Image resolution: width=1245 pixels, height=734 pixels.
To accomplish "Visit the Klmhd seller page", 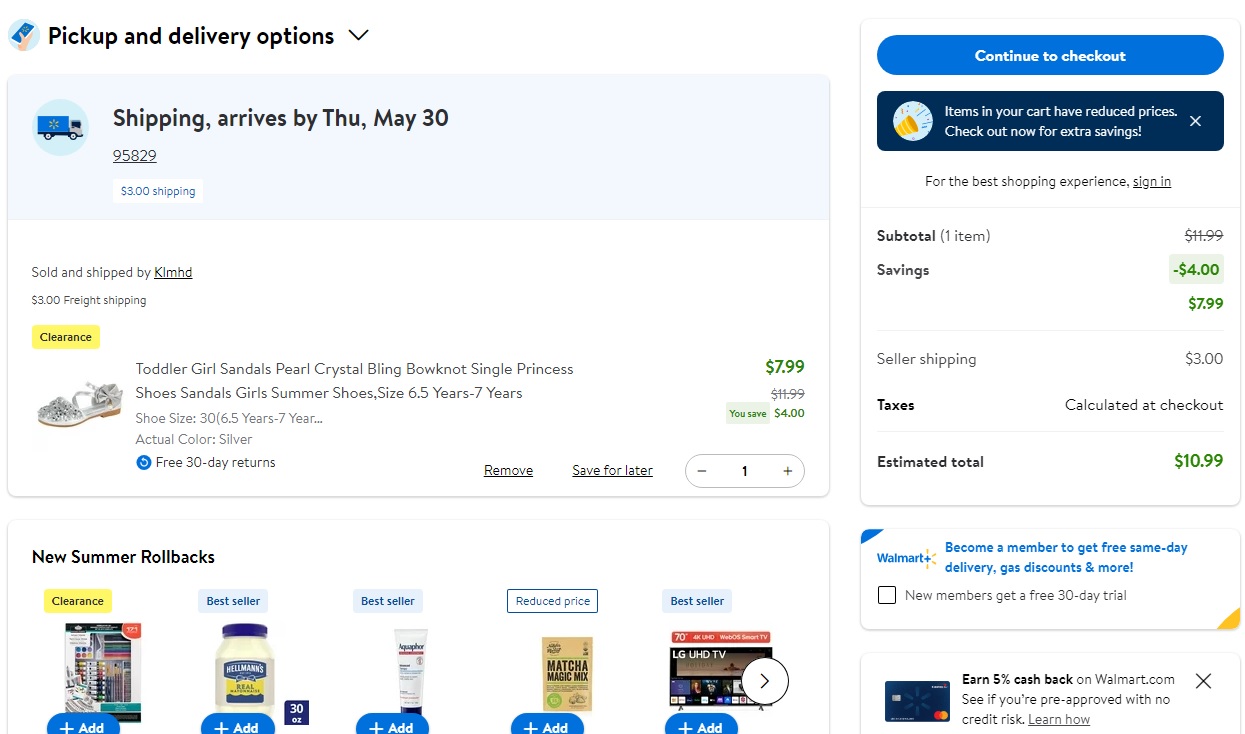I will pos(172,271).
